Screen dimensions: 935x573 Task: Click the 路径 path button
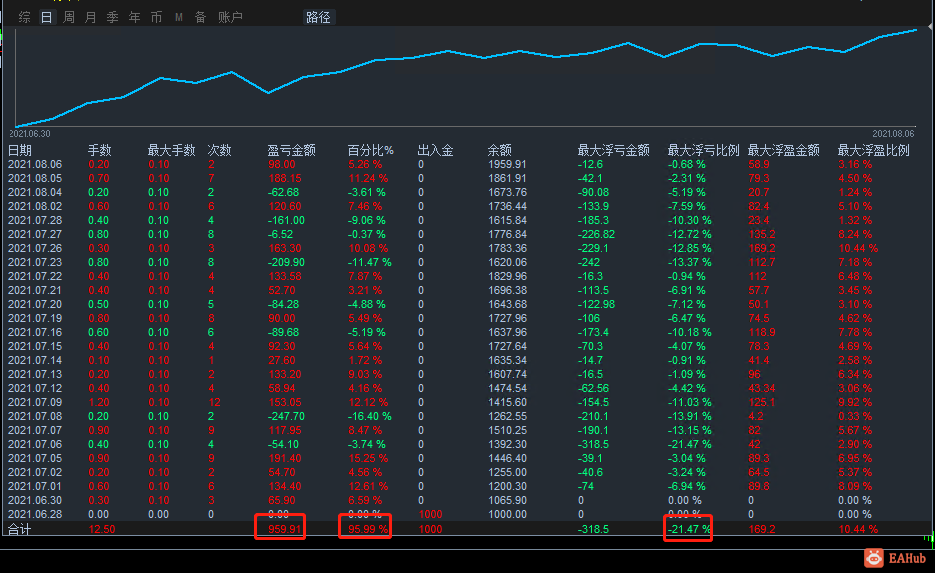[x=318, y=17]
